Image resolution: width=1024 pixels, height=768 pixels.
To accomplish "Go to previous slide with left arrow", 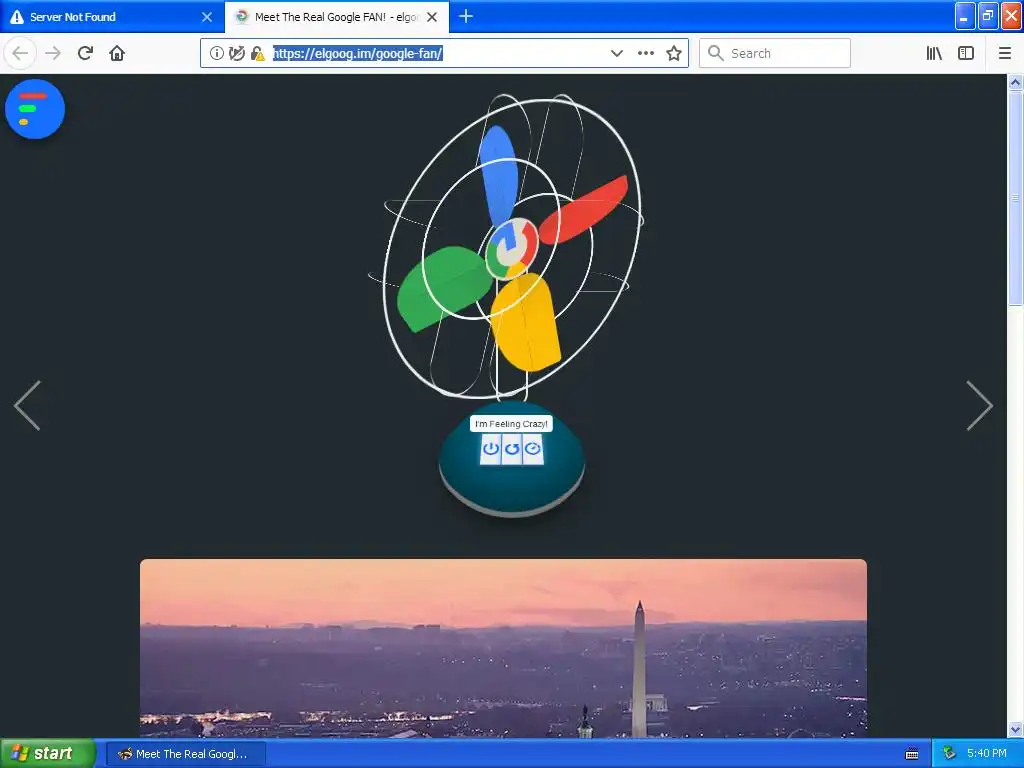I will click(x=27, y=406).
